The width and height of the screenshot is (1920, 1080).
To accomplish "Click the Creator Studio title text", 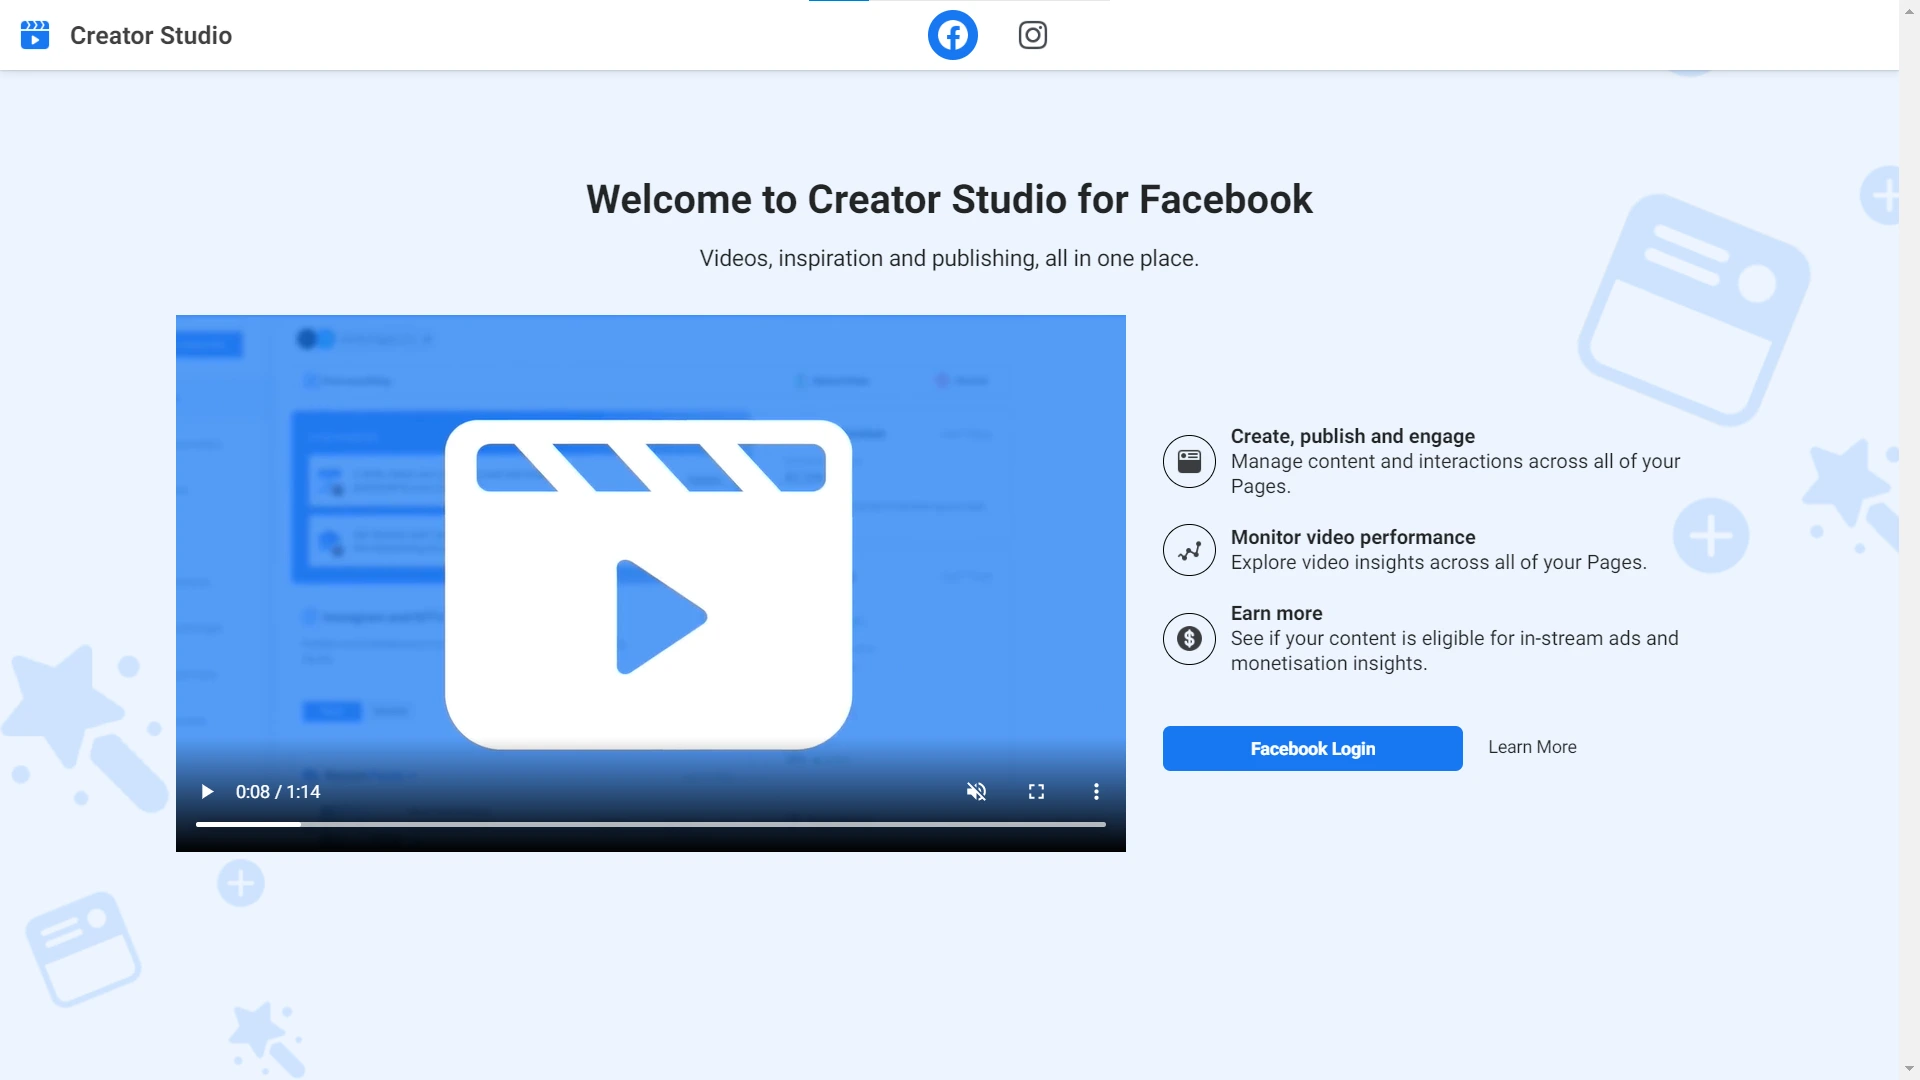I will point(151,35).
